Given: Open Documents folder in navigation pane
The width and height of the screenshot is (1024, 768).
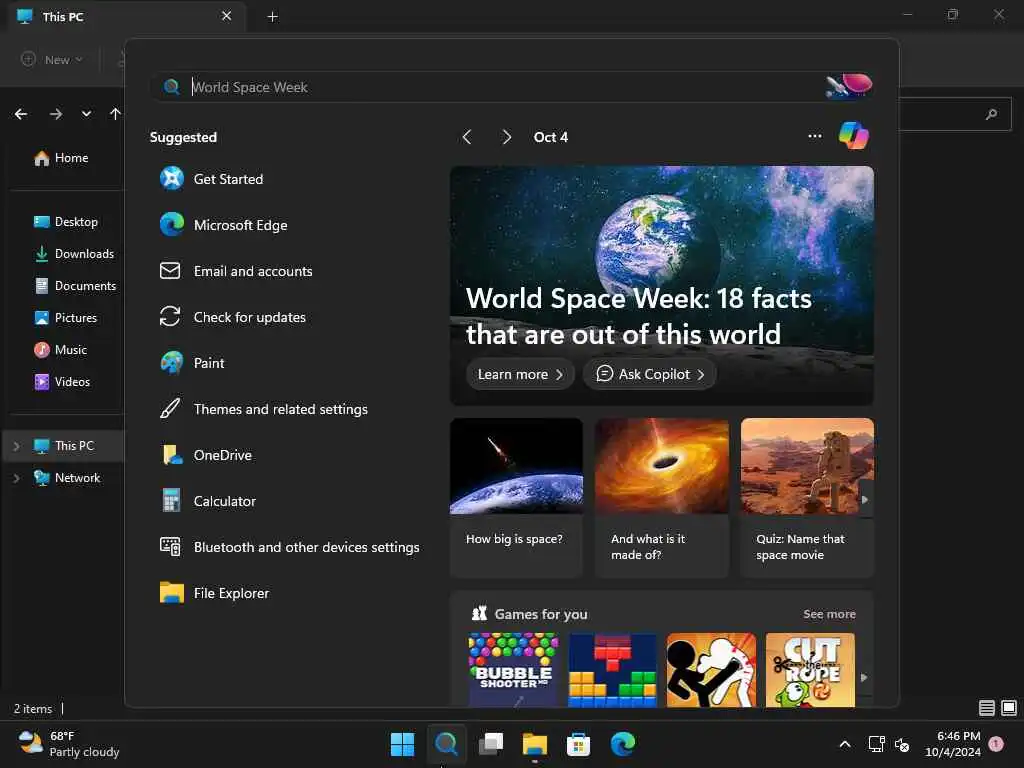Looking at the screenshot, I should pos(74,286).
